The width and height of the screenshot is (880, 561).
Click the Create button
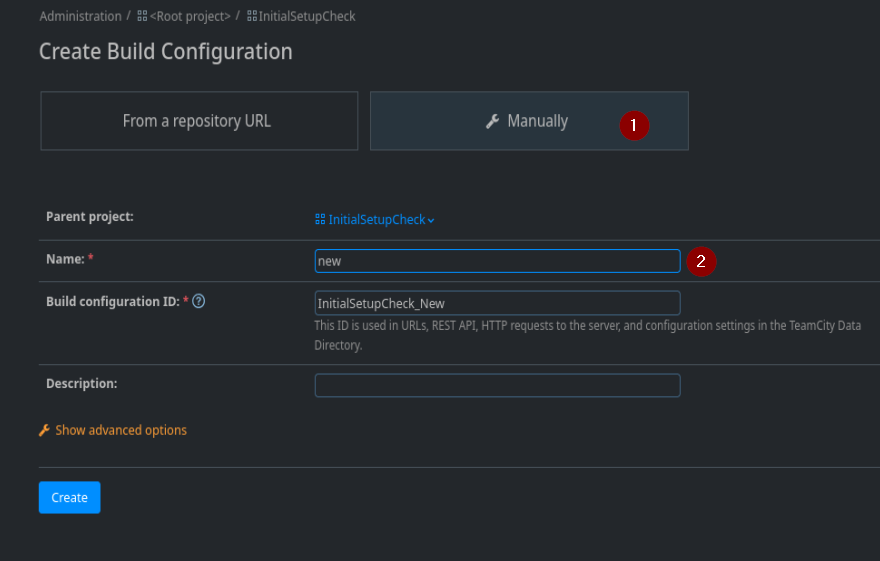click(x=70, y=497)
